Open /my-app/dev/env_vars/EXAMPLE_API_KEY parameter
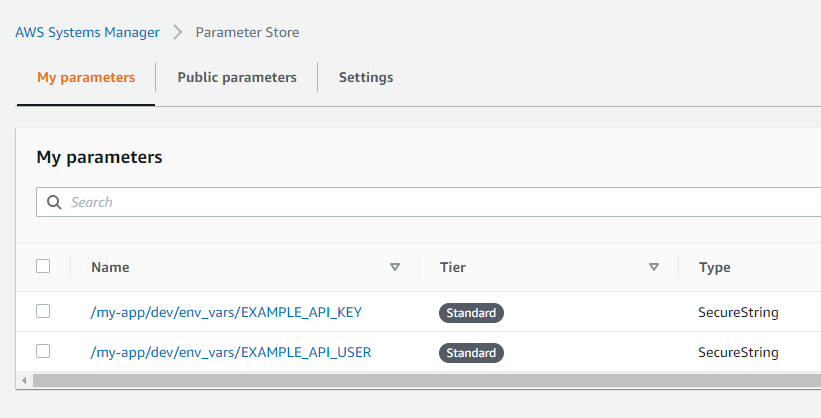Screen dimensions: 821x418 (x=226, y=312)
